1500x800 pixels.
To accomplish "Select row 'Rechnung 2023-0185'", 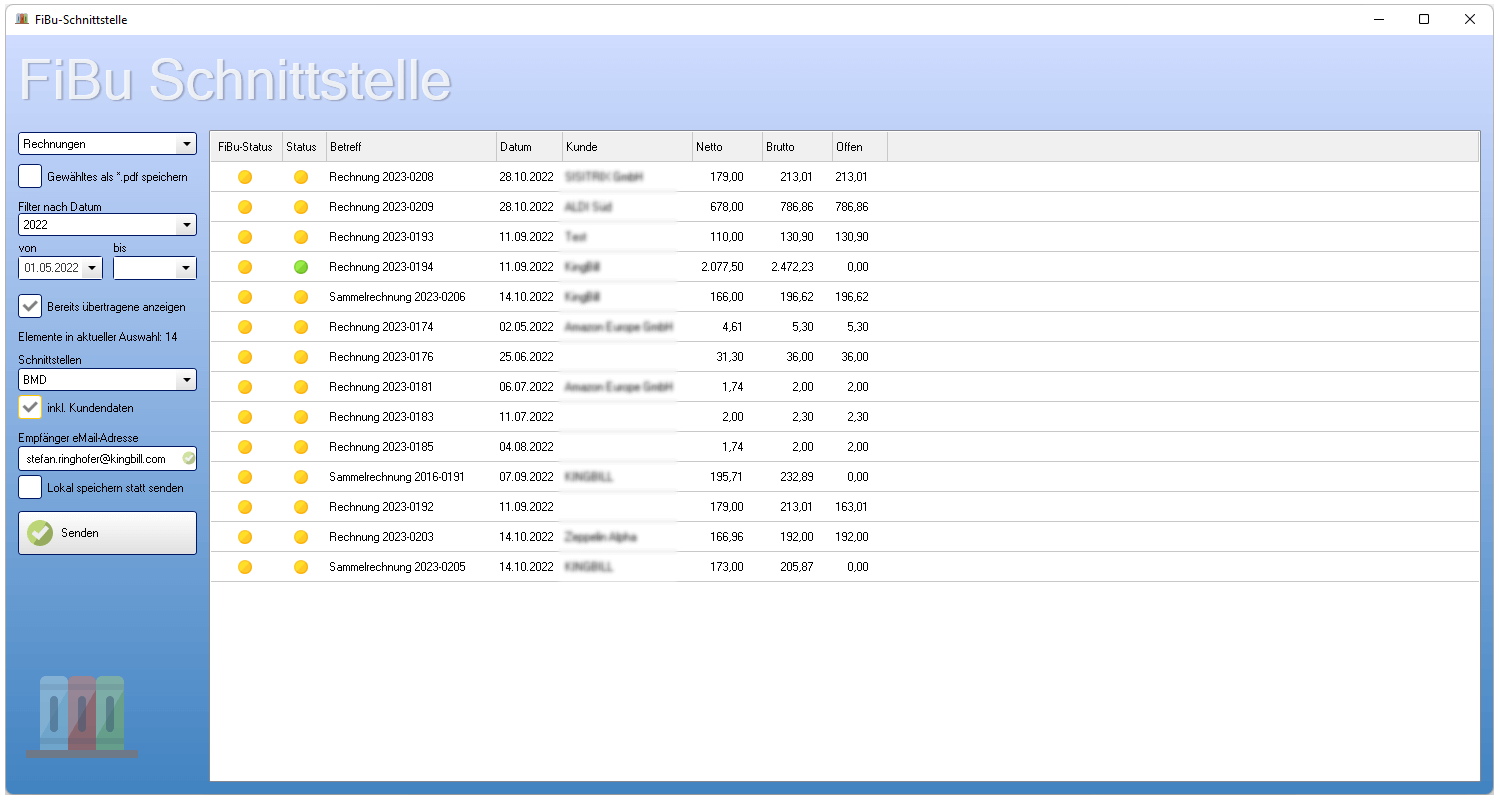I will (x=845, y=447).
